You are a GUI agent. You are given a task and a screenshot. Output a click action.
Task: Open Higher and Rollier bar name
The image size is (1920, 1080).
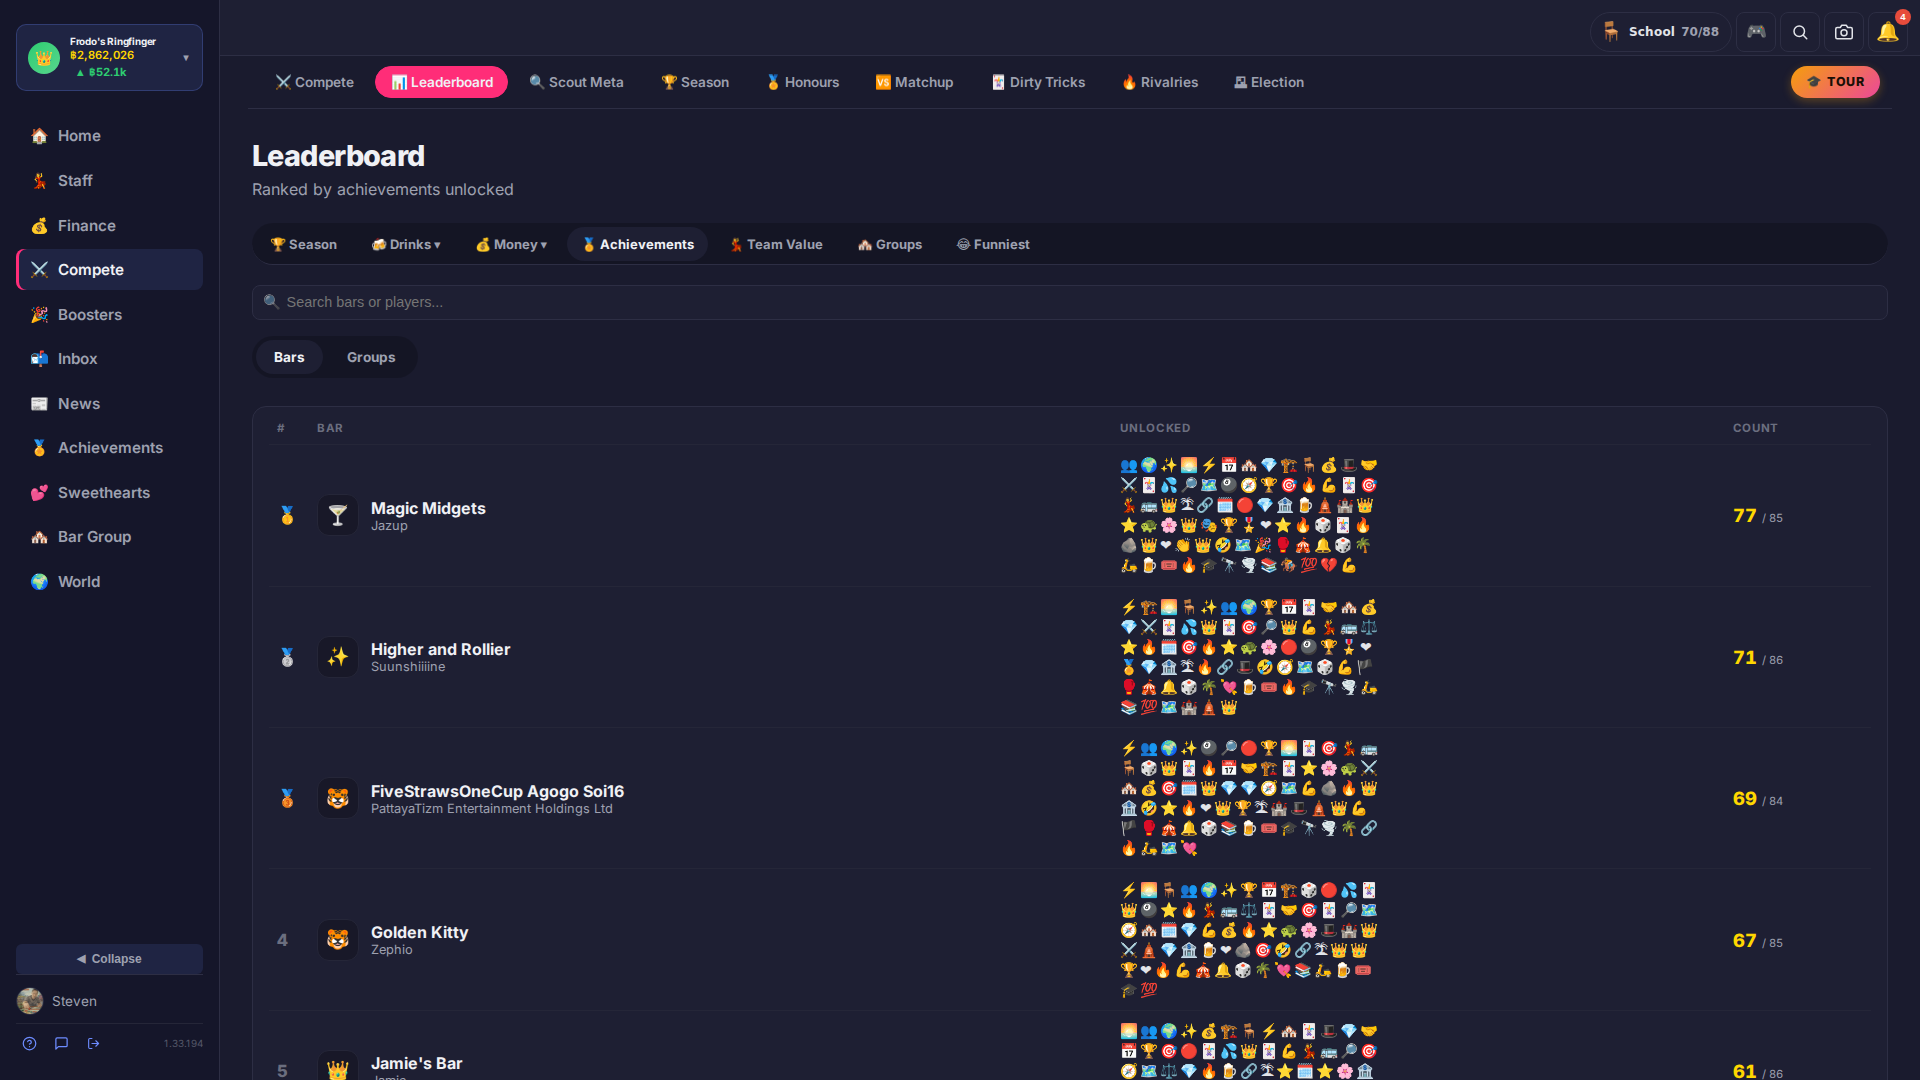[x=440, y=649]
